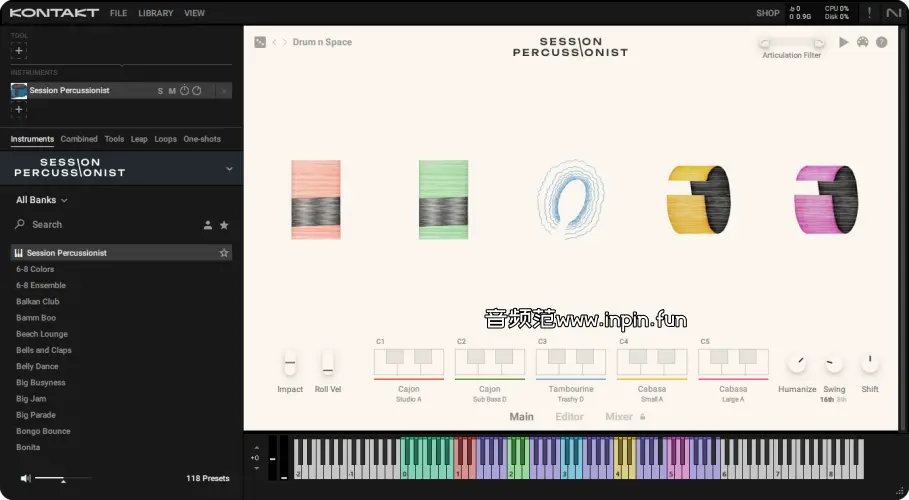Toggle the Roll Vel switch
Screen dimensions: 909x500
coord(328,364)
